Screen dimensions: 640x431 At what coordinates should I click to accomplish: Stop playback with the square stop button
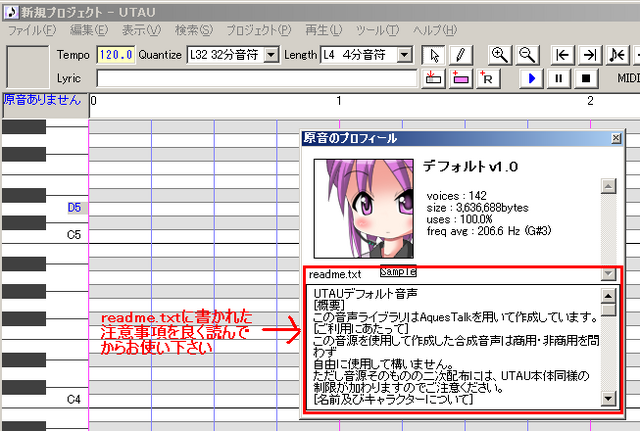[586, 78]
